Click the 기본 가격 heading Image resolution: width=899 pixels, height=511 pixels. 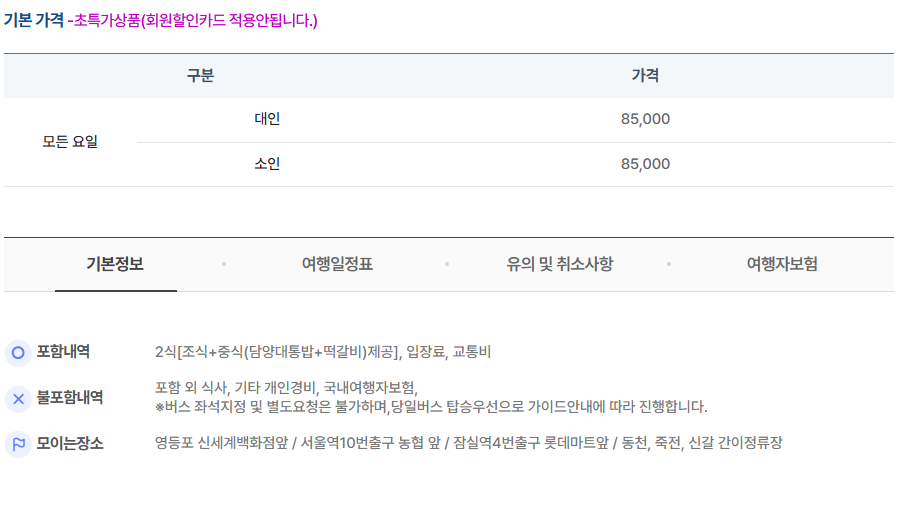34,20
